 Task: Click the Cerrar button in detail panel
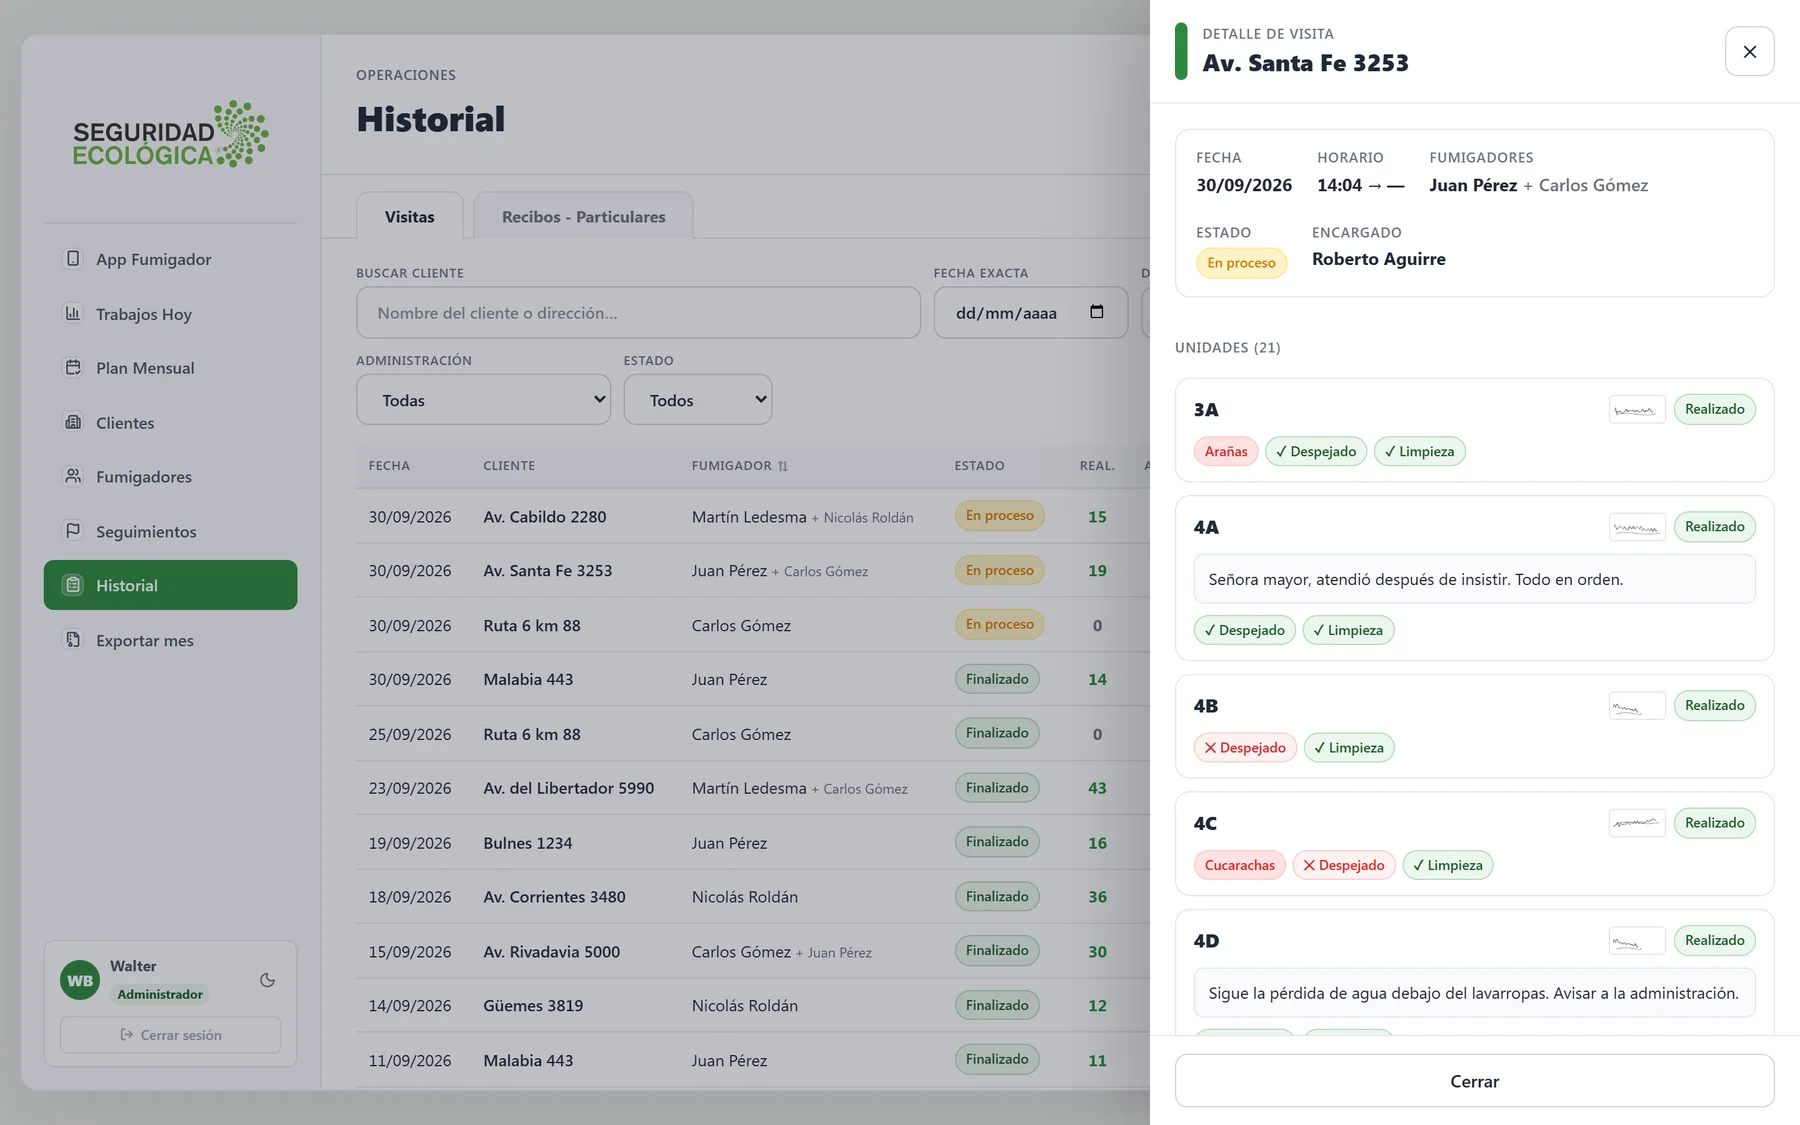pos(1474,1081)
